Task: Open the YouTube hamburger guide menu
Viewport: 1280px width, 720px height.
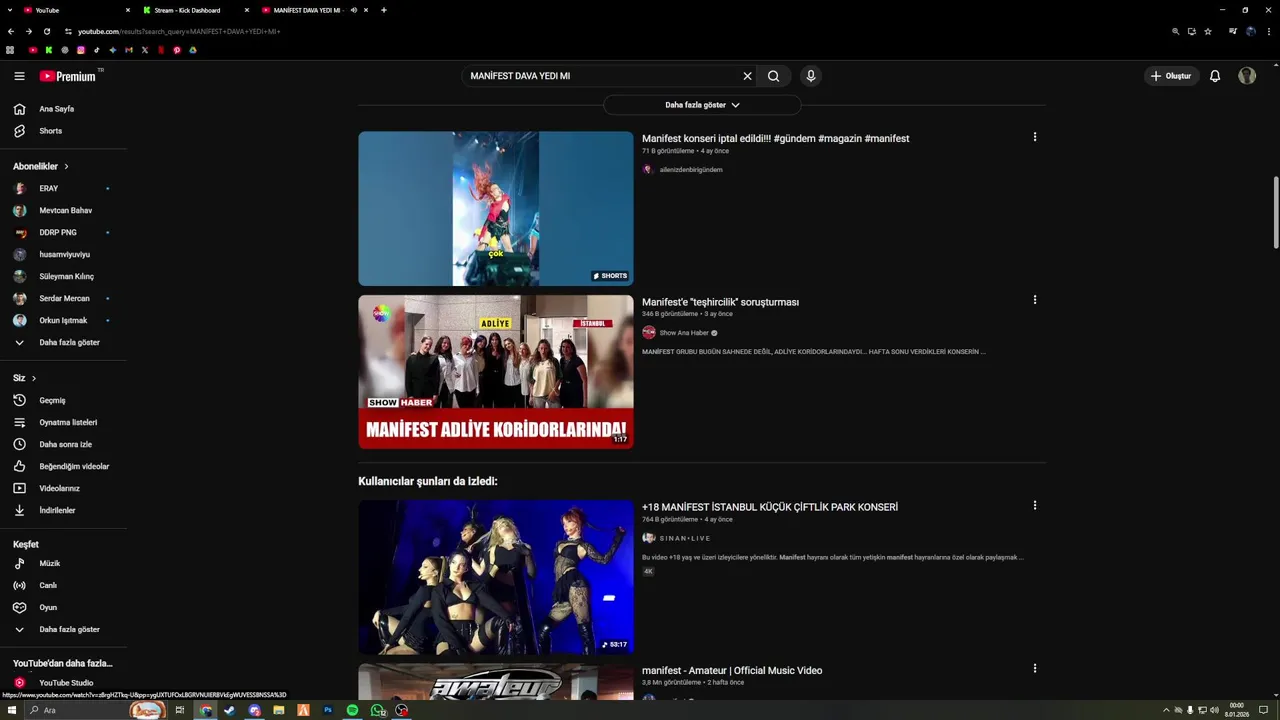Action: (x=19, y=76)
